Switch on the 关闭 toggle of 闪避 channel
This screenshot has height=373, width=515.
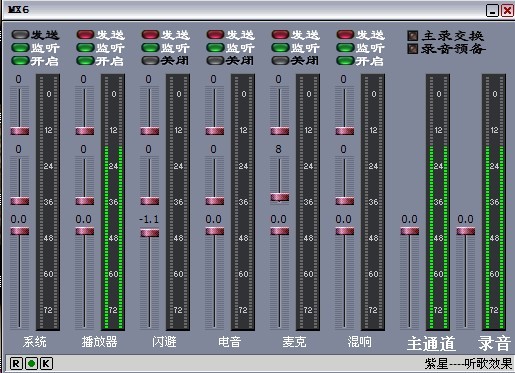click(x=150, y=61)
